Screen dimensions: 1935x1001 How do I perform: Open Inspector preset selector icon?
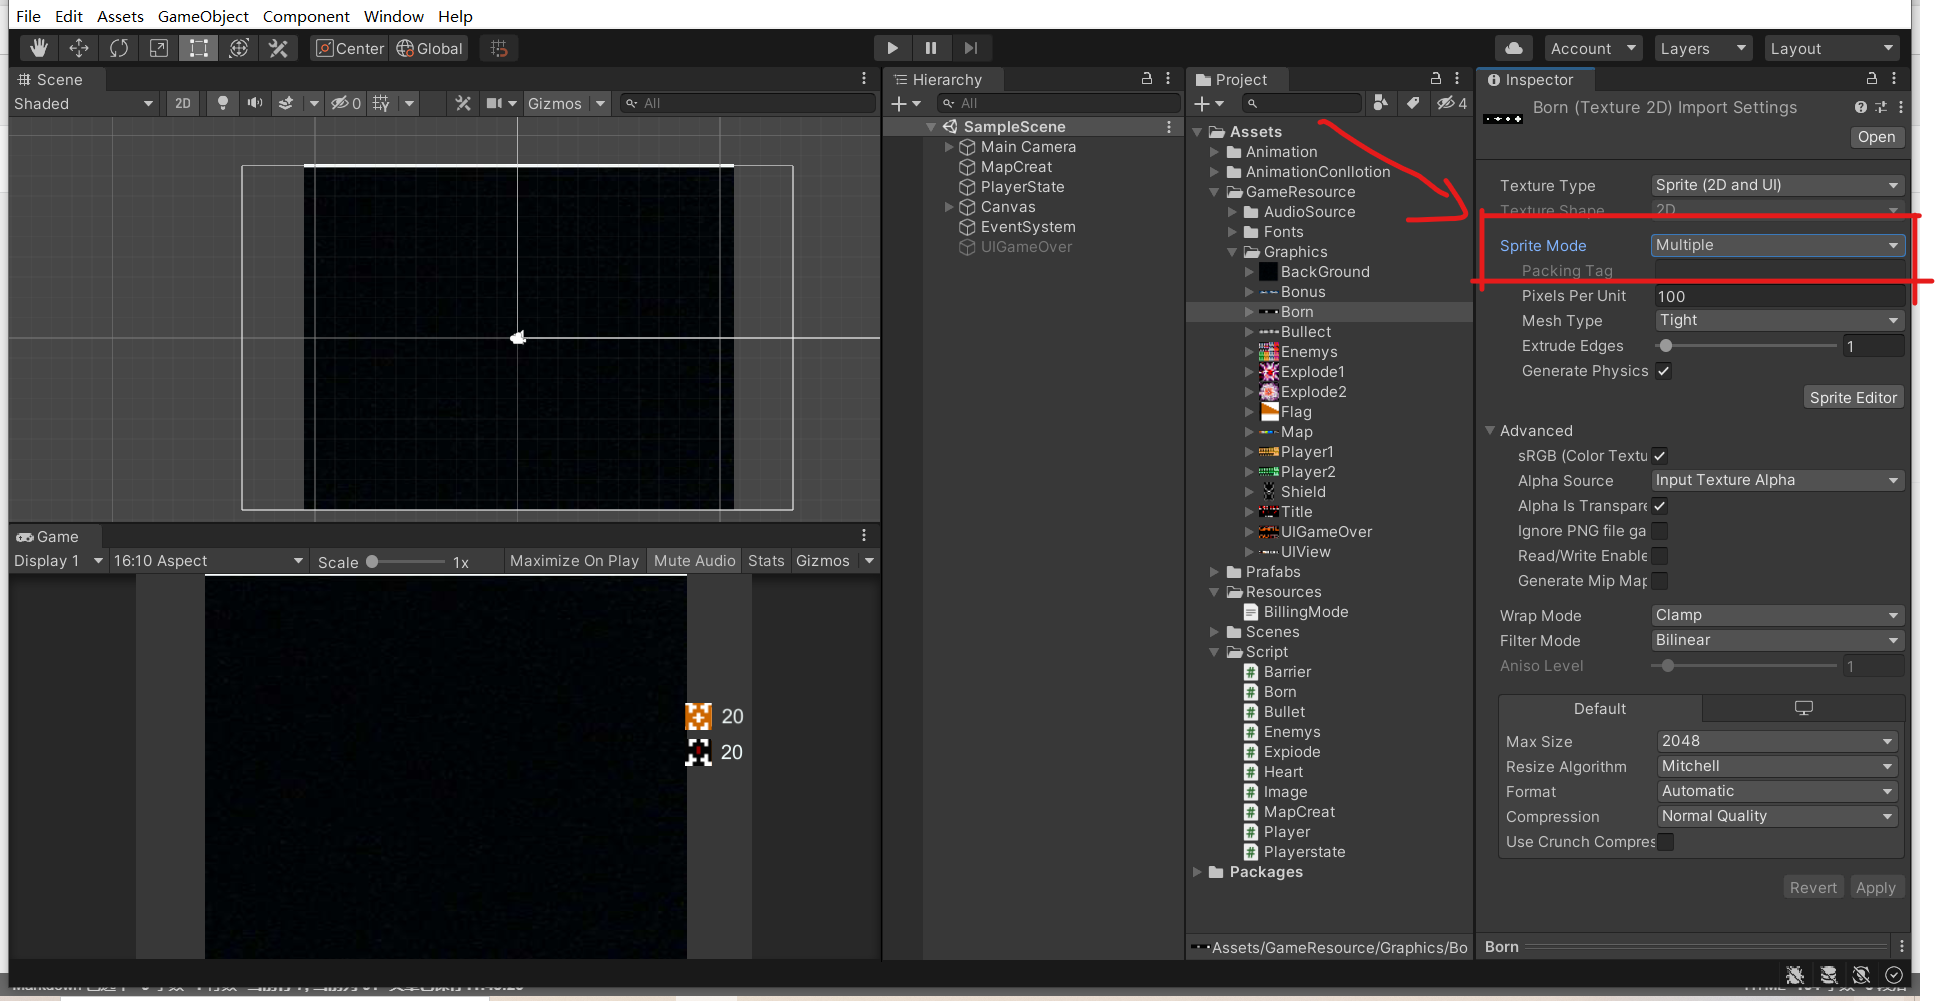(x=1880, y=107)
